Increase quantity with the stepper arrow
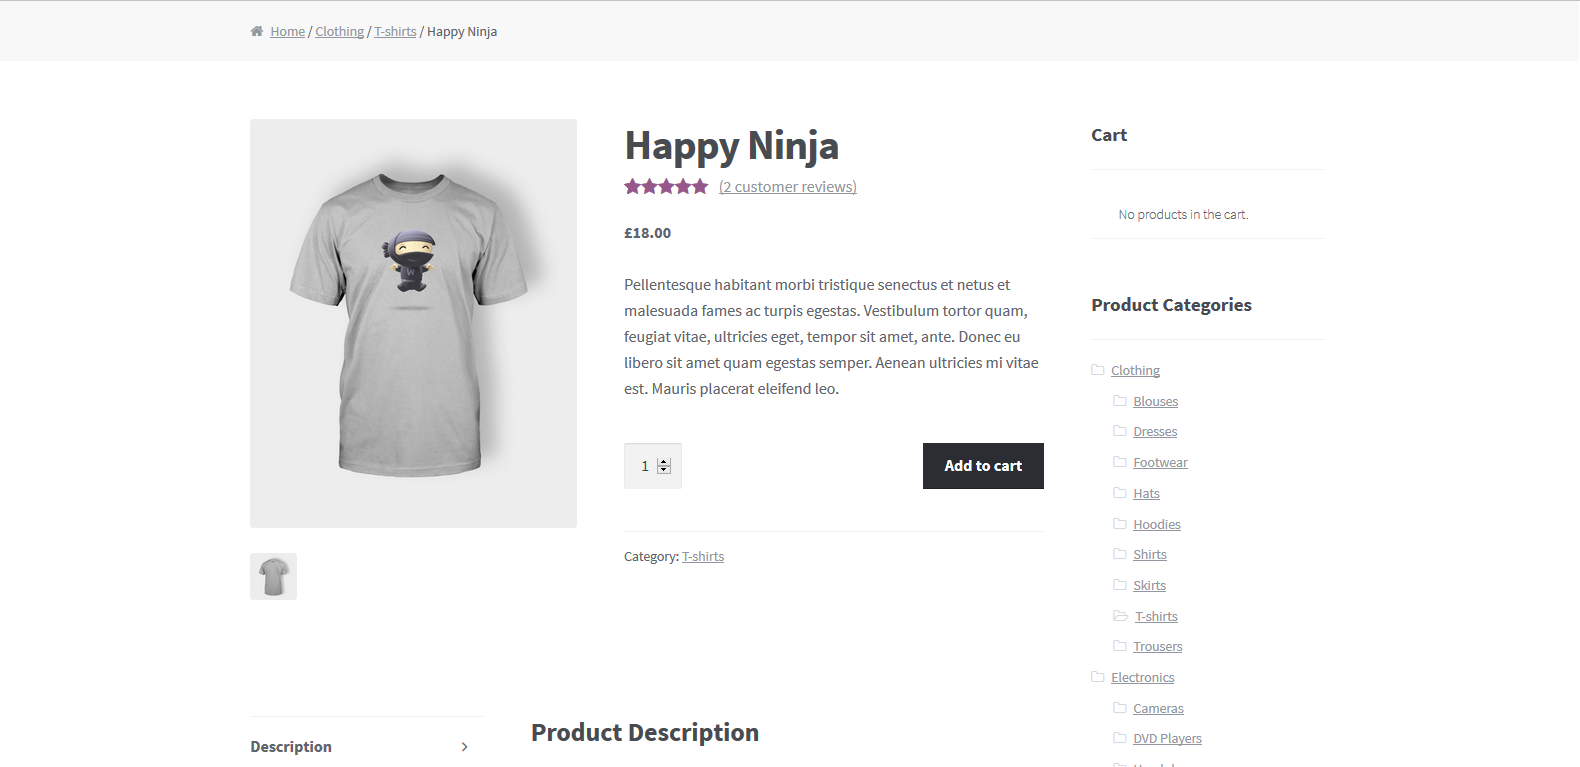Image resolution: width=1580 pixels, height=767 pixels. tap(664, 462)
